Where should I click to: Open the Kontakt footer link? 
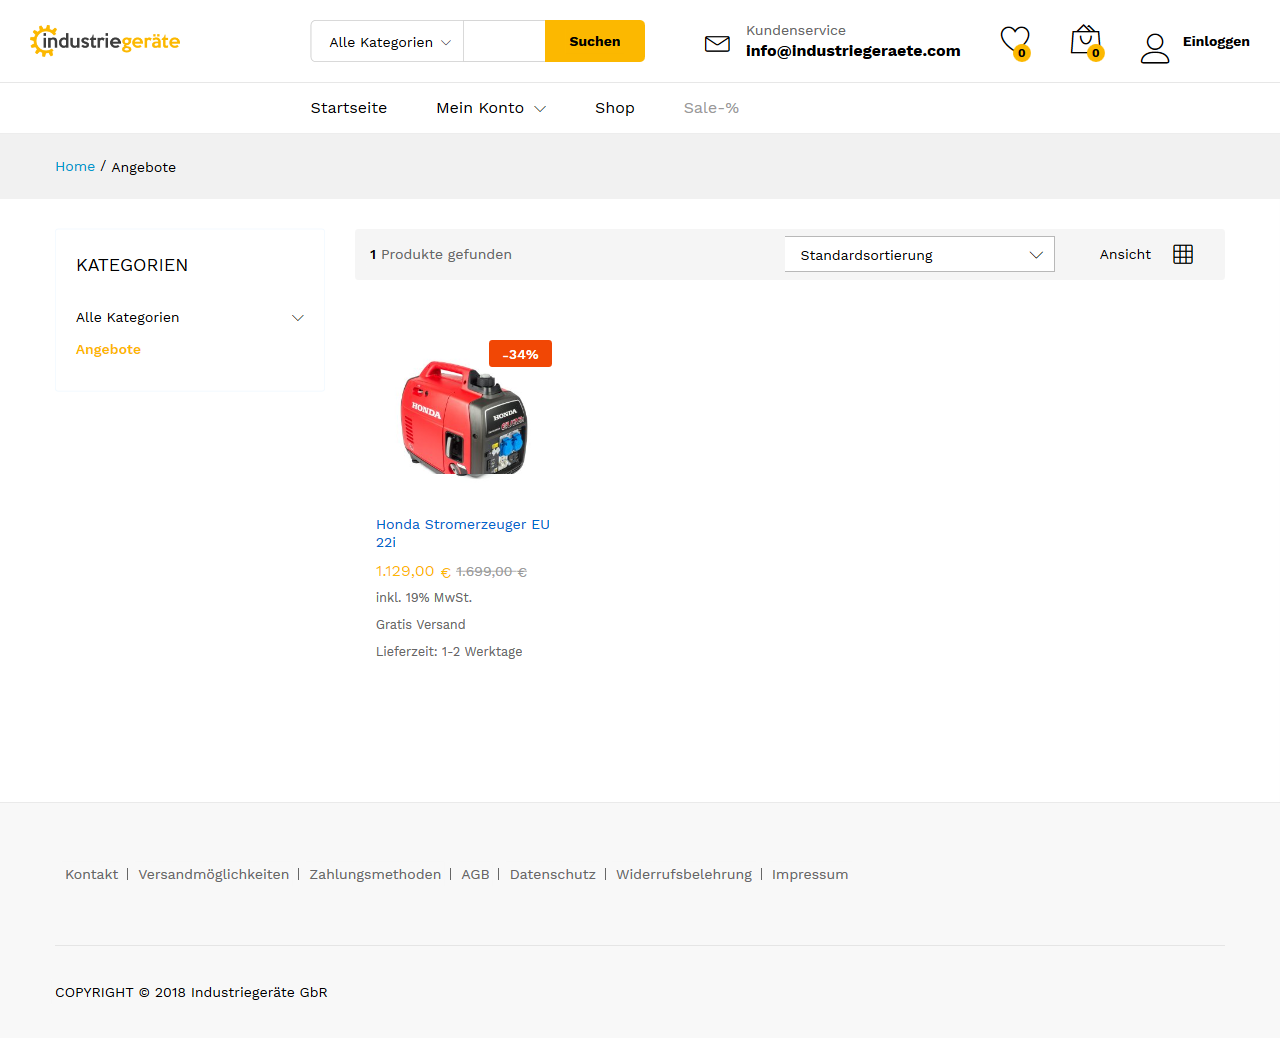91,874
